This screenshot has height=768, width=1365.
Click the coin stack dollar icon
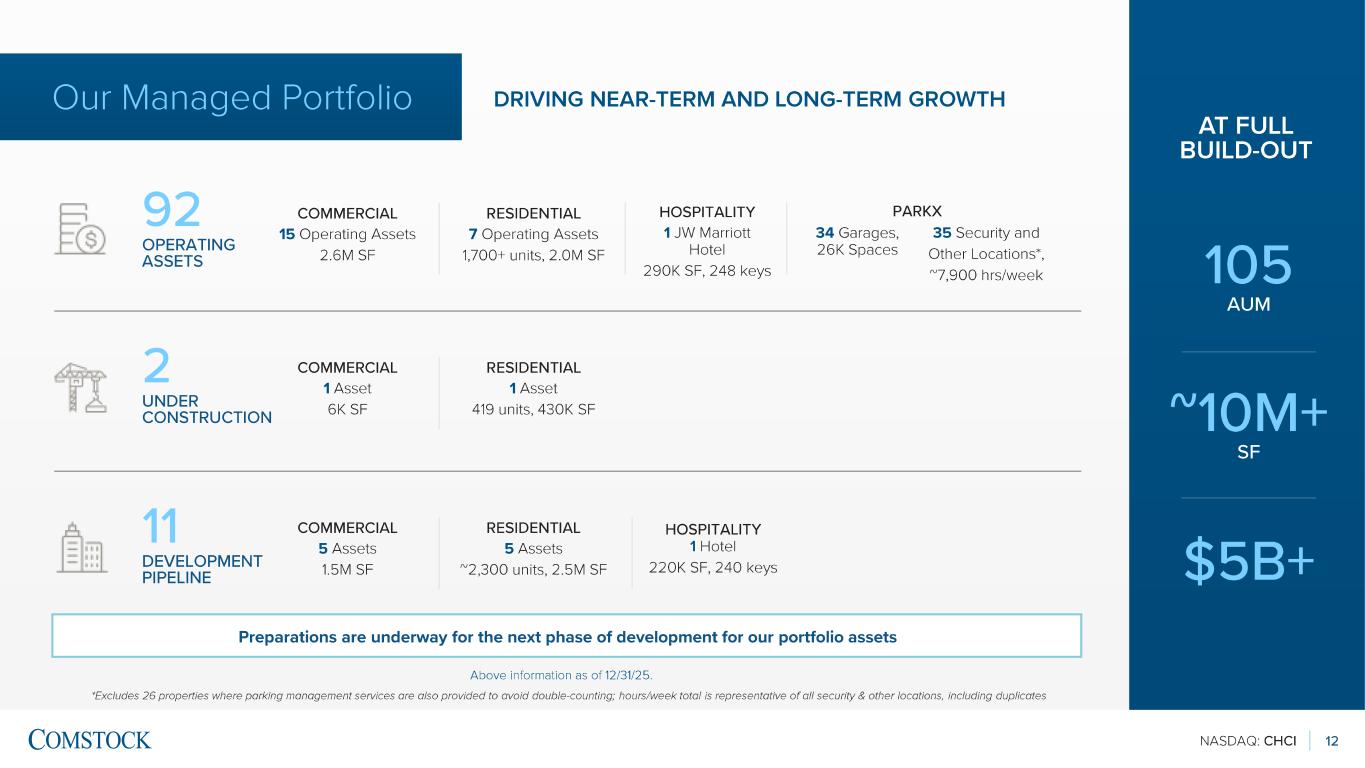click(80, 229)
